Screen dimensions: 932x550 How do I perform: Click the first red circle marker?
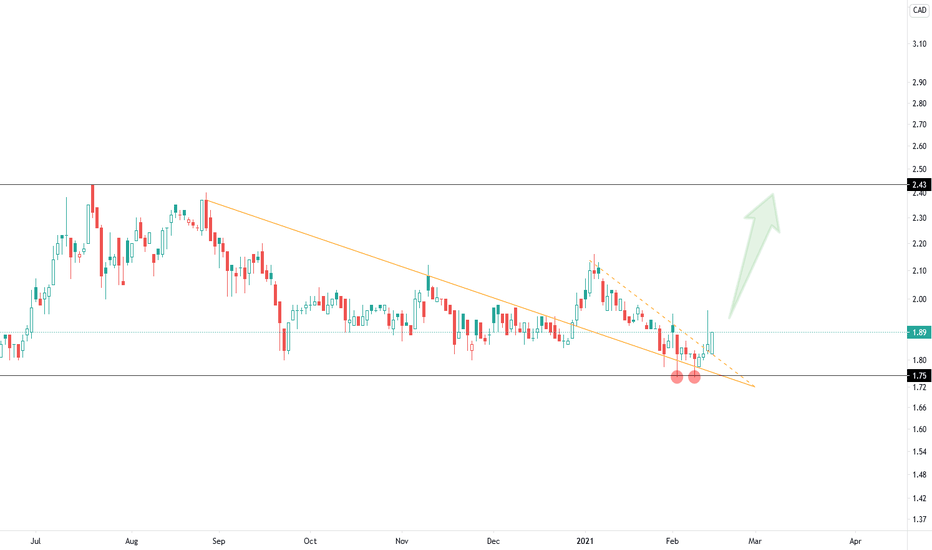[x=676, y=376]
